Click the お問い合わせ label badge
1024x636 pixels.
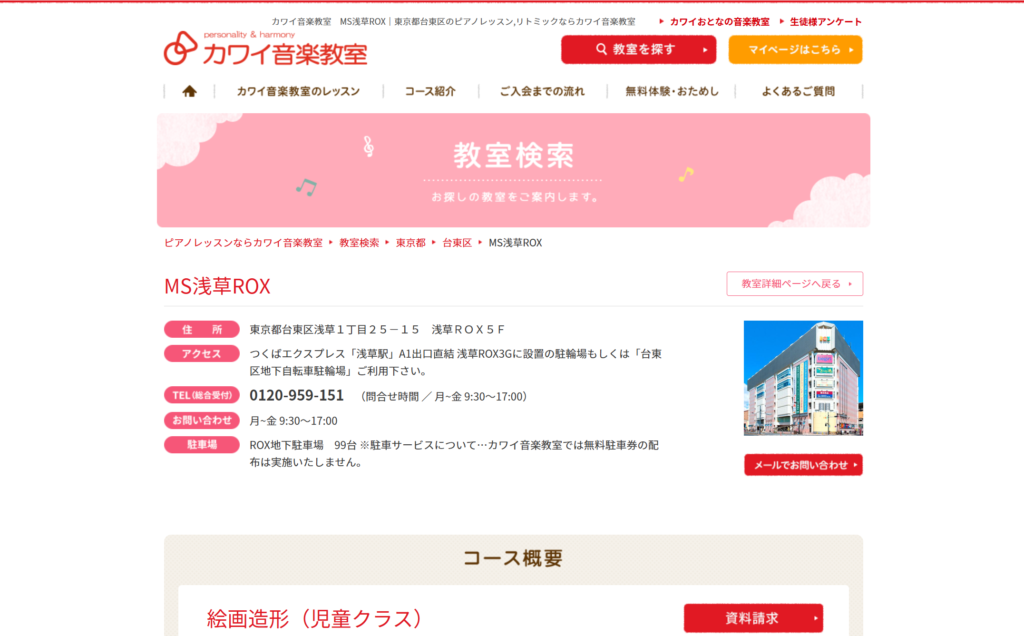click(202, 421)
